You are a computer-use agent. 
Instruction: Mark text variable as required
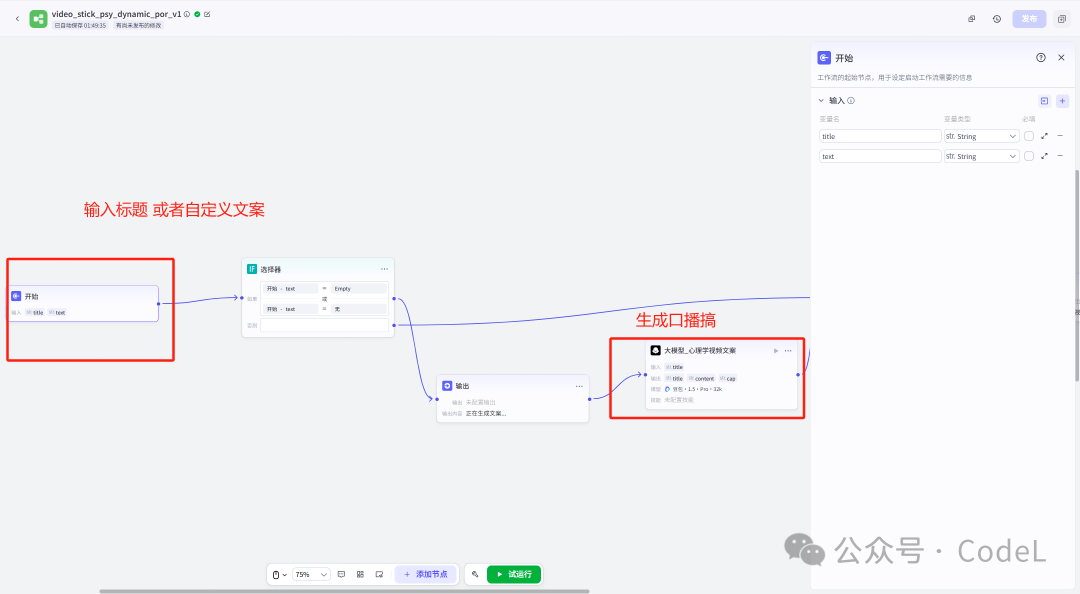click(1029, 156)
